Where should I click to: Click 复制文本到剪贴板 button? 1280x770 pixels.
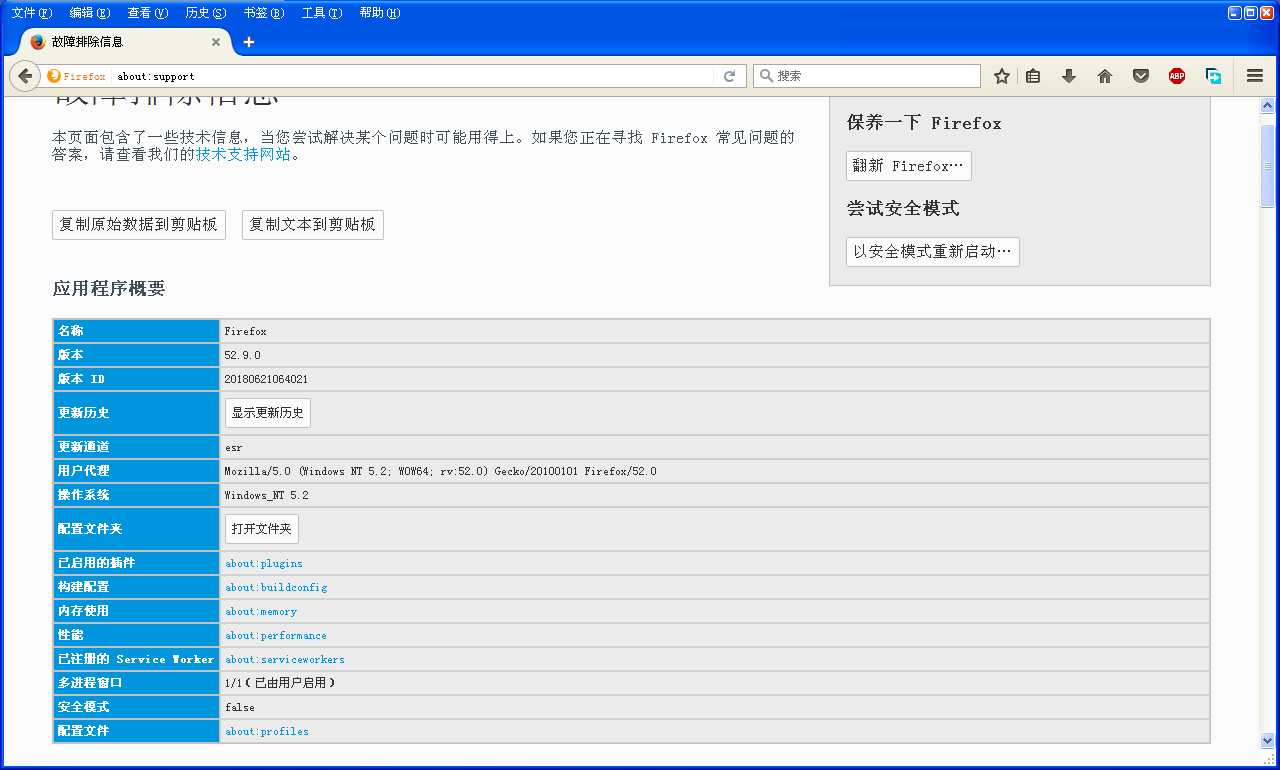coord(313,225)
